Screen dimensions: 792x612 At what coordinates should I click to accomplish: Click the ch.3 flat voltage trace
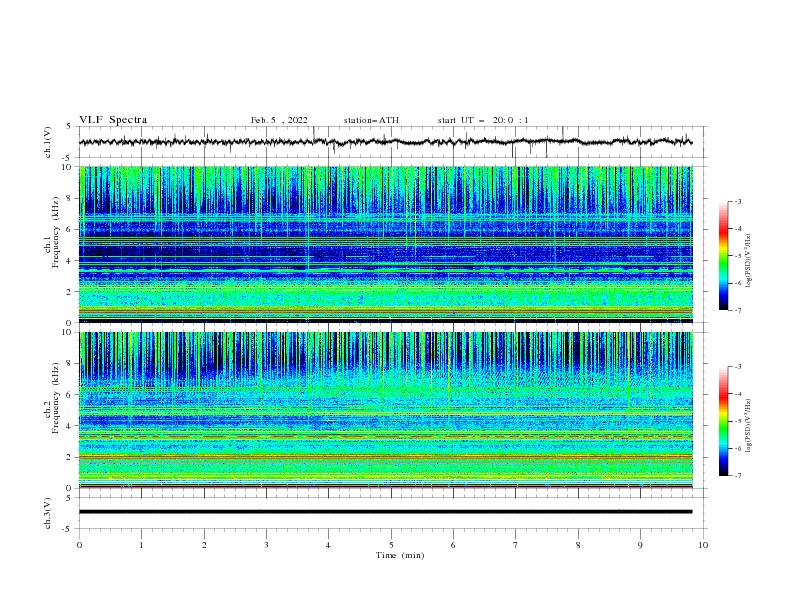(x=385, y=512)
